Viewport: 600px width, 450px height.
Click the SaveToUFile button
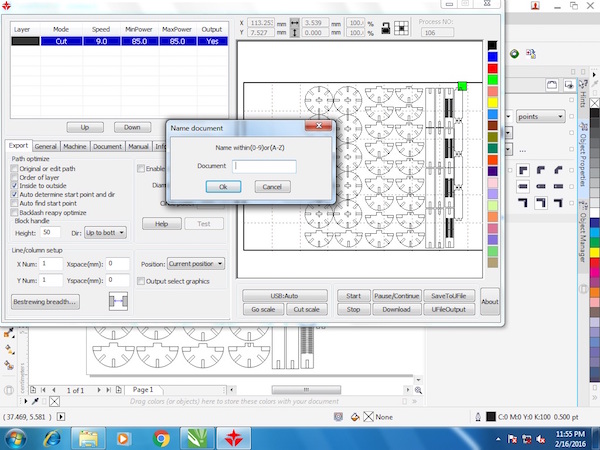(x=449, y=296)
